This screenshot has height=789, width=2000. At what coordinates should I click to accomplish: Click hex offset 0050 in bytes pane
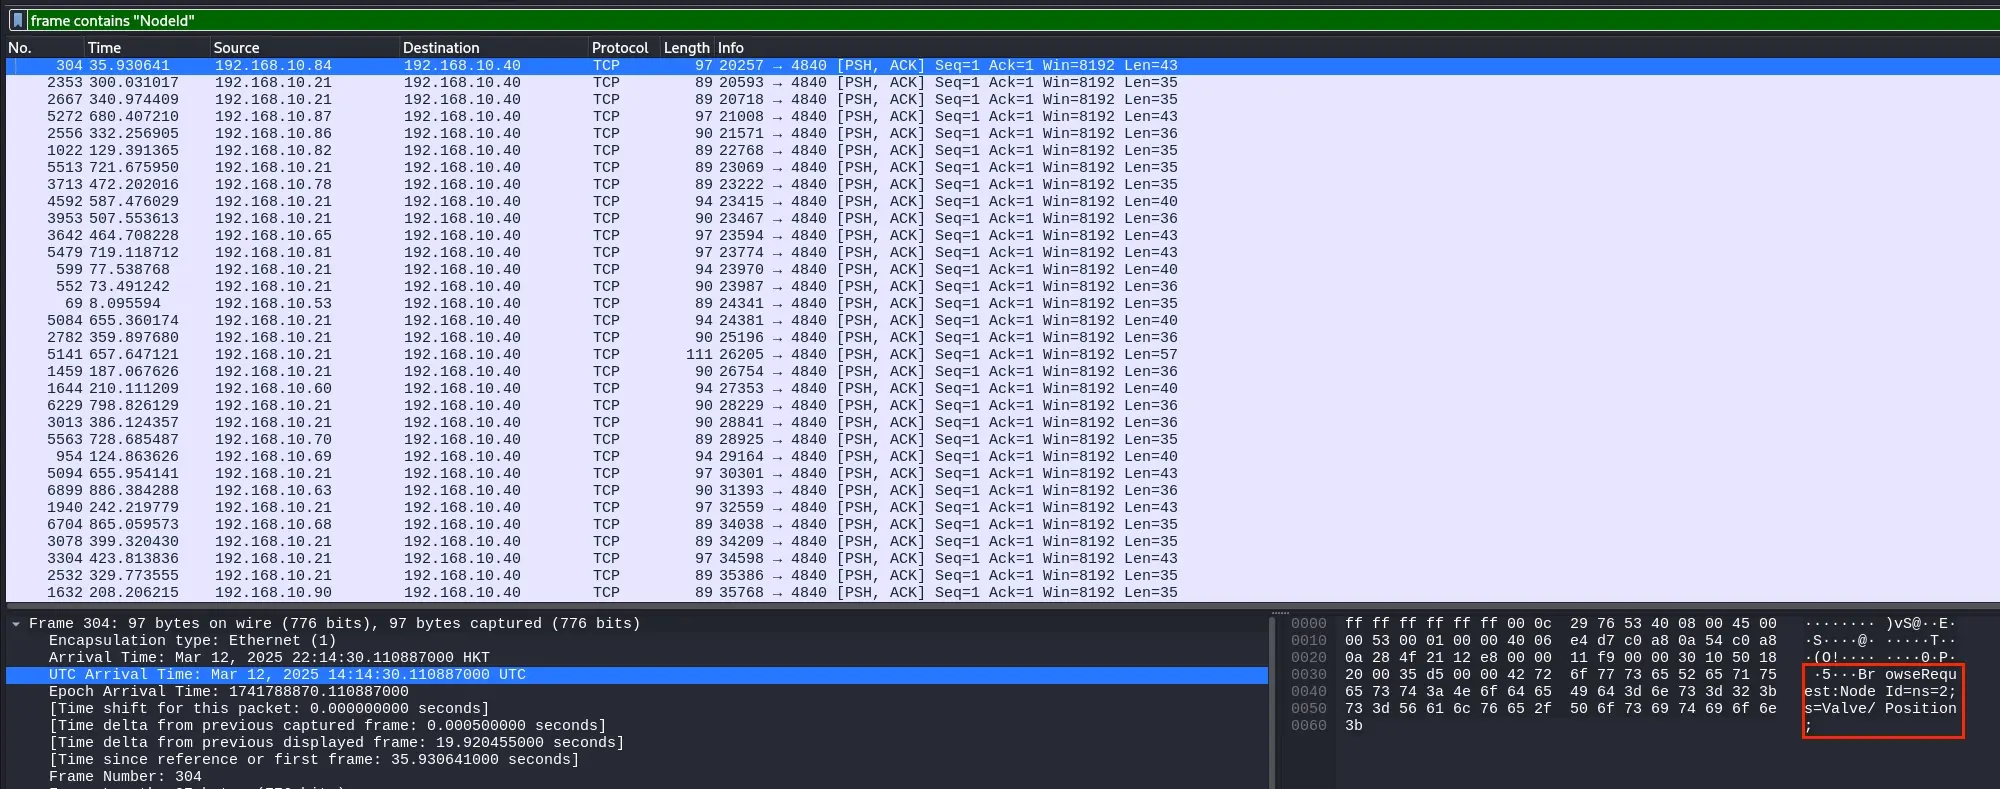click(x=1308, y=708)
